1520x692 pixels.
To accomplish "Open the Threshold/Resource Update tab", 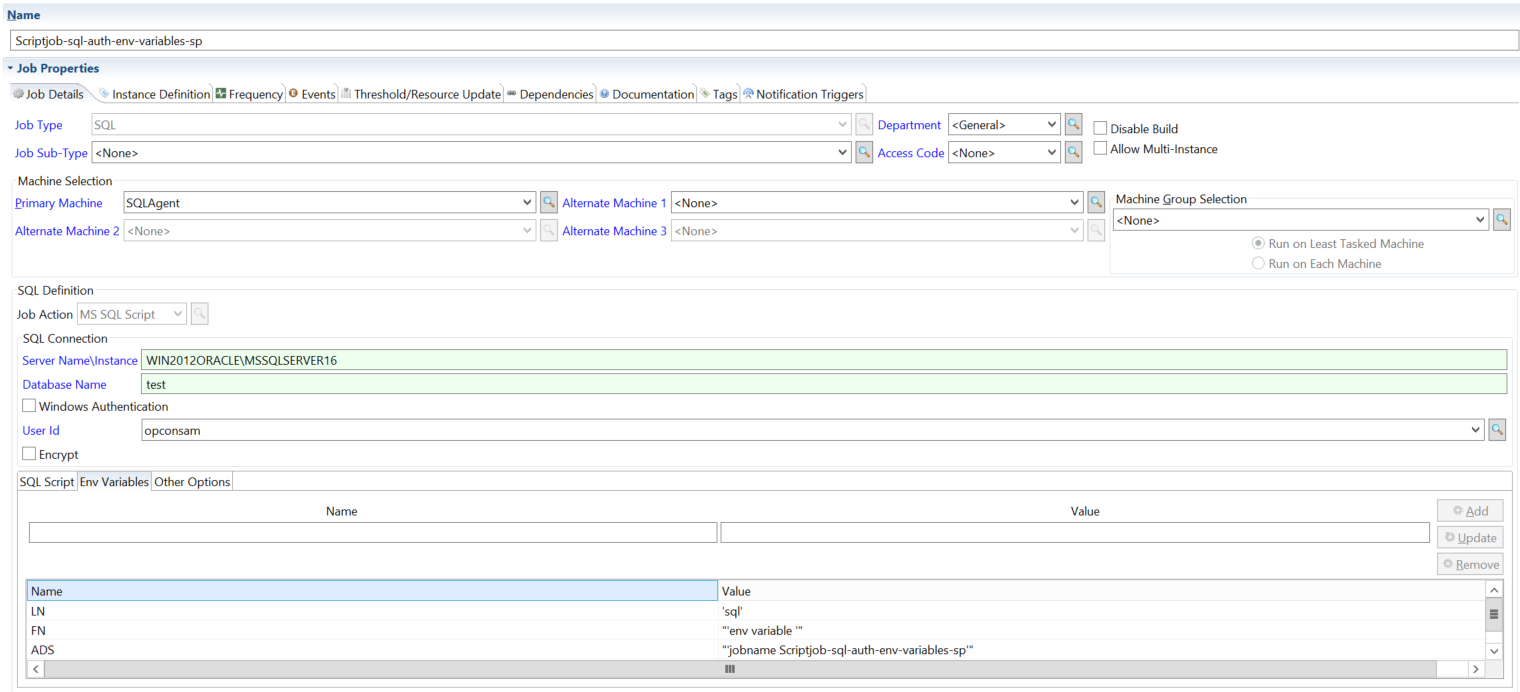I will (421, 94).
